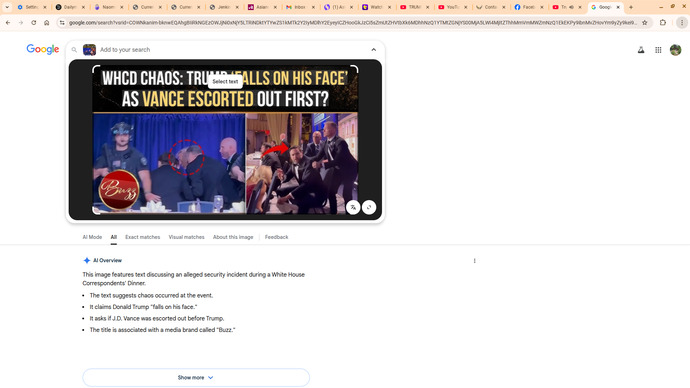The height and width of the screenshot is (388, 690).
Task: Open About this image tab
Action: click(x=233, y=237)
